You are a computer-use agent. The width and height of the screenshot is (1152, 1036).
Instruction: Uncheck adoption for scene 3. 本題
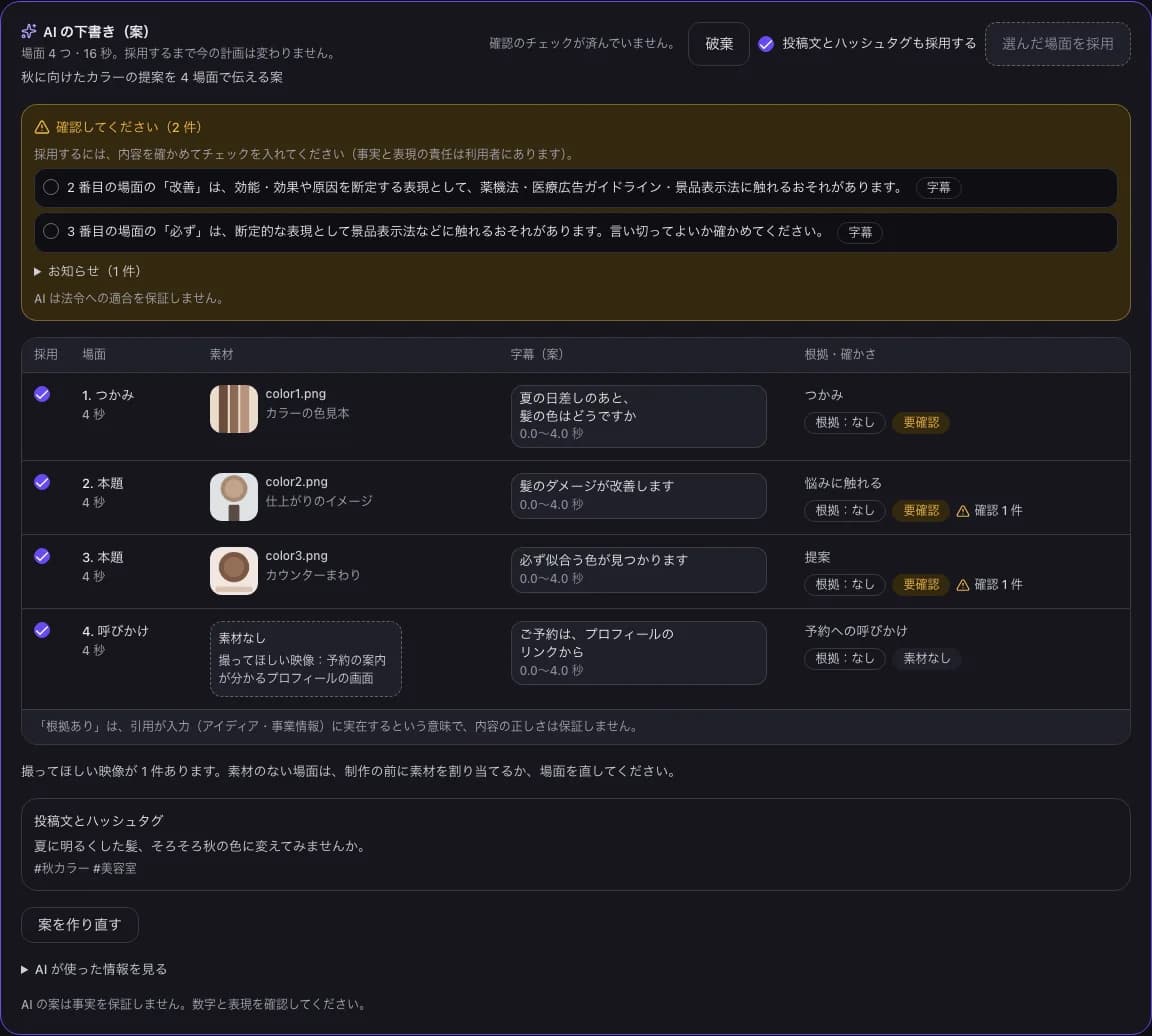(42, 557)
